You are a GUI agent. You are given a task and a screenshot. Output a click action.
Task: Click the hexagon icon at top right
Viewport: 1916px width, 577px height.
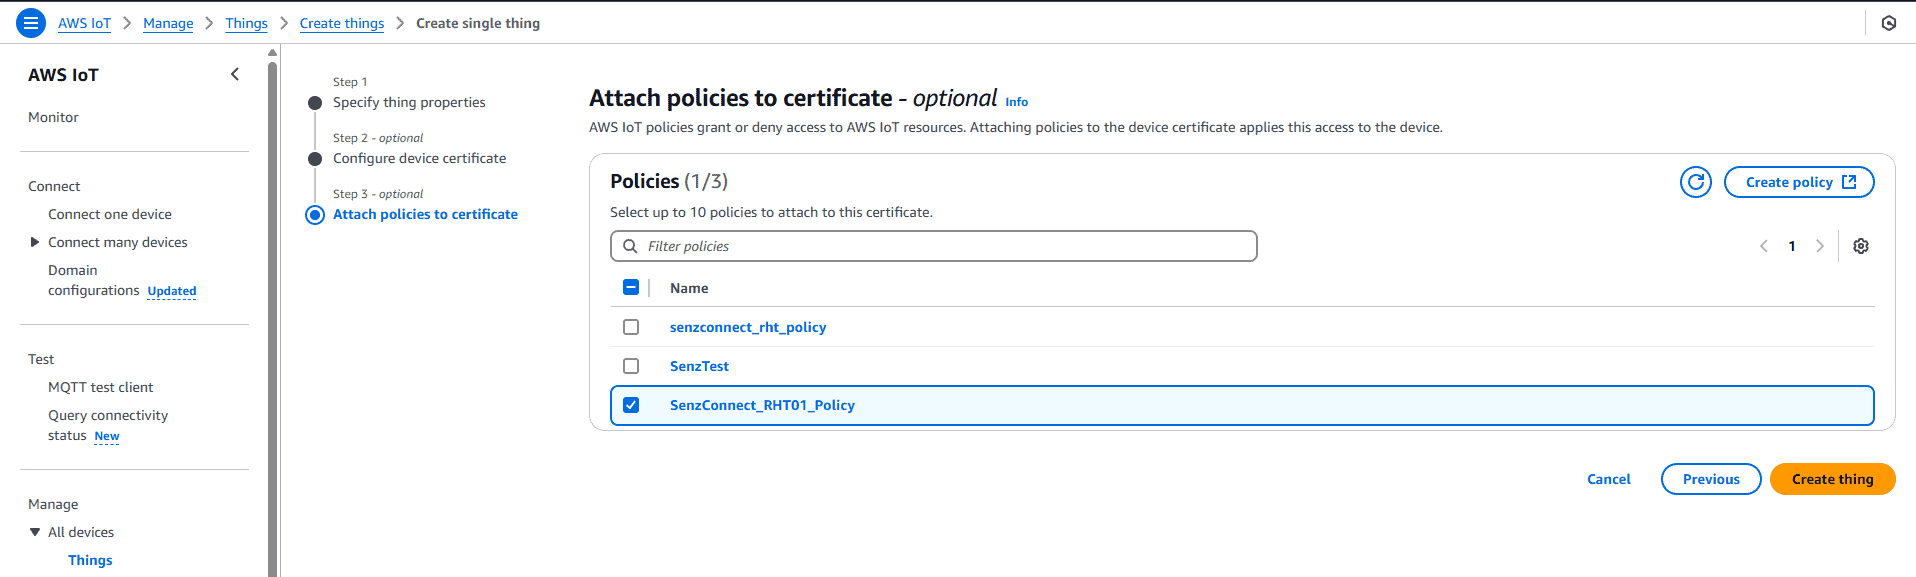click(x=1888, y=23)
